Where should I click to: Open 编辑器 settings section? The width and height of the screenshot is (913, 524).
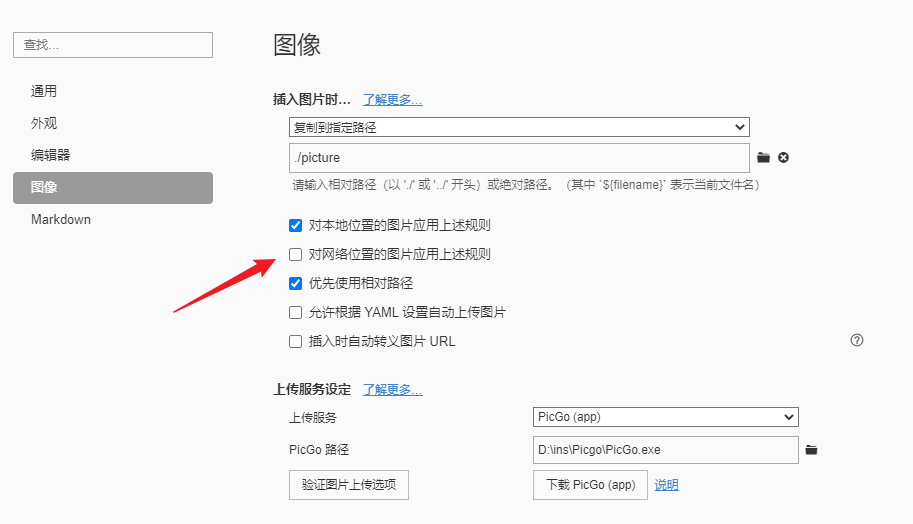(113, 155)
